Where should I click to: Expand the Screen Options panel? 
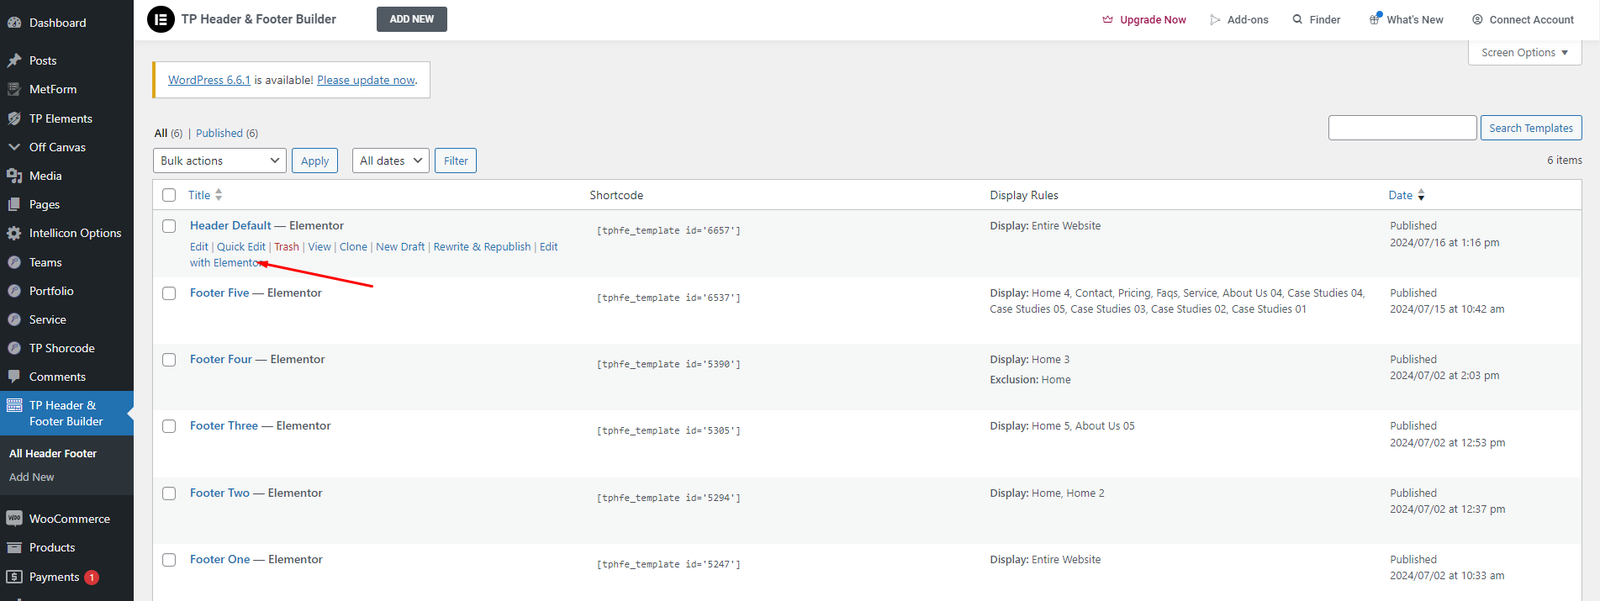(1524, 53)
